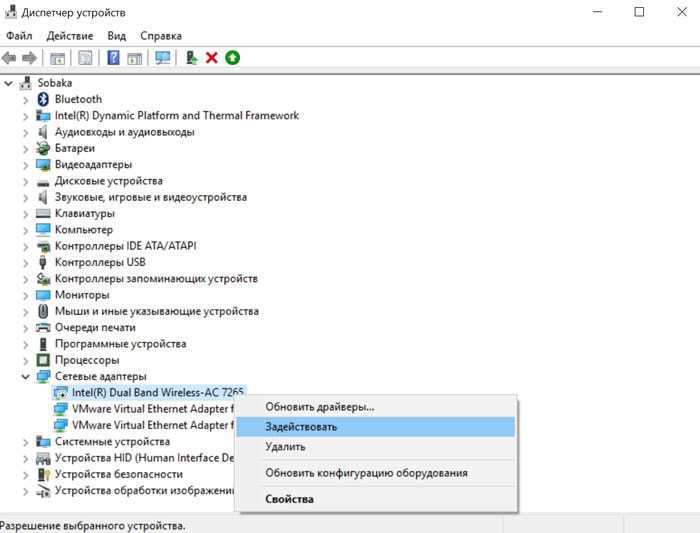Image resolution: width=700 pixels, height=533 pixels.
Task: Open the Файл menu
Action: point(19,36)
